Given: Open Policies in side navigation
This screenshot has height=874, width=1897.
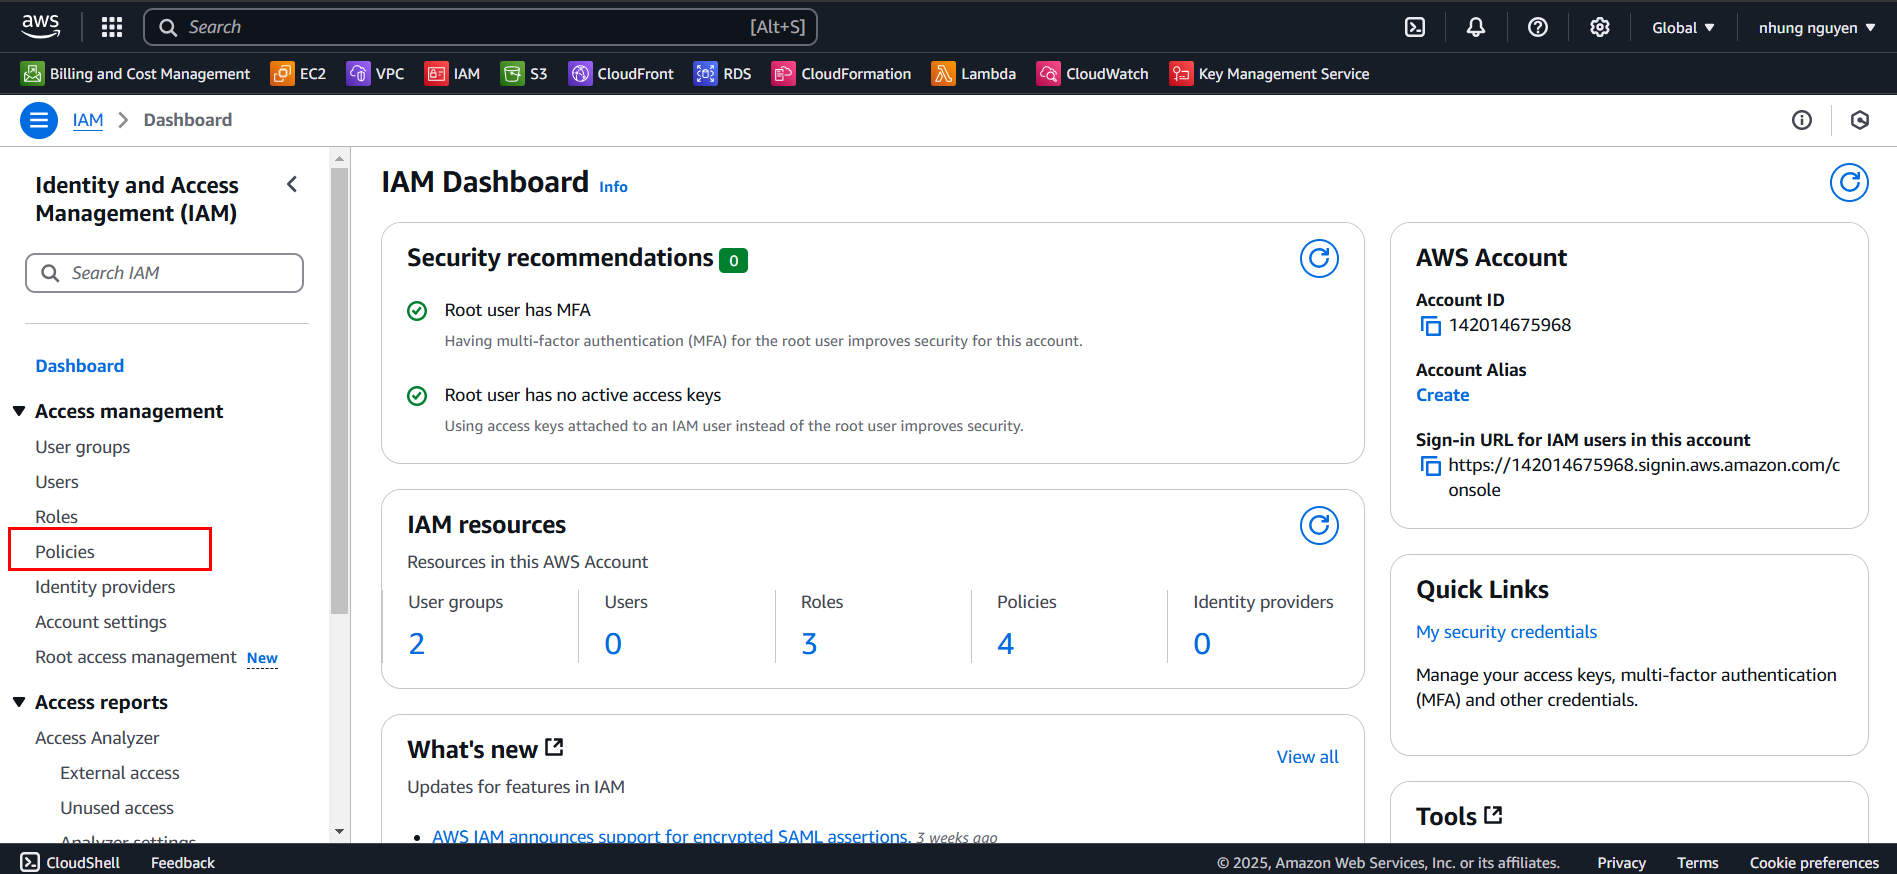Looking at the screenshot, I should tap(65, 552).
